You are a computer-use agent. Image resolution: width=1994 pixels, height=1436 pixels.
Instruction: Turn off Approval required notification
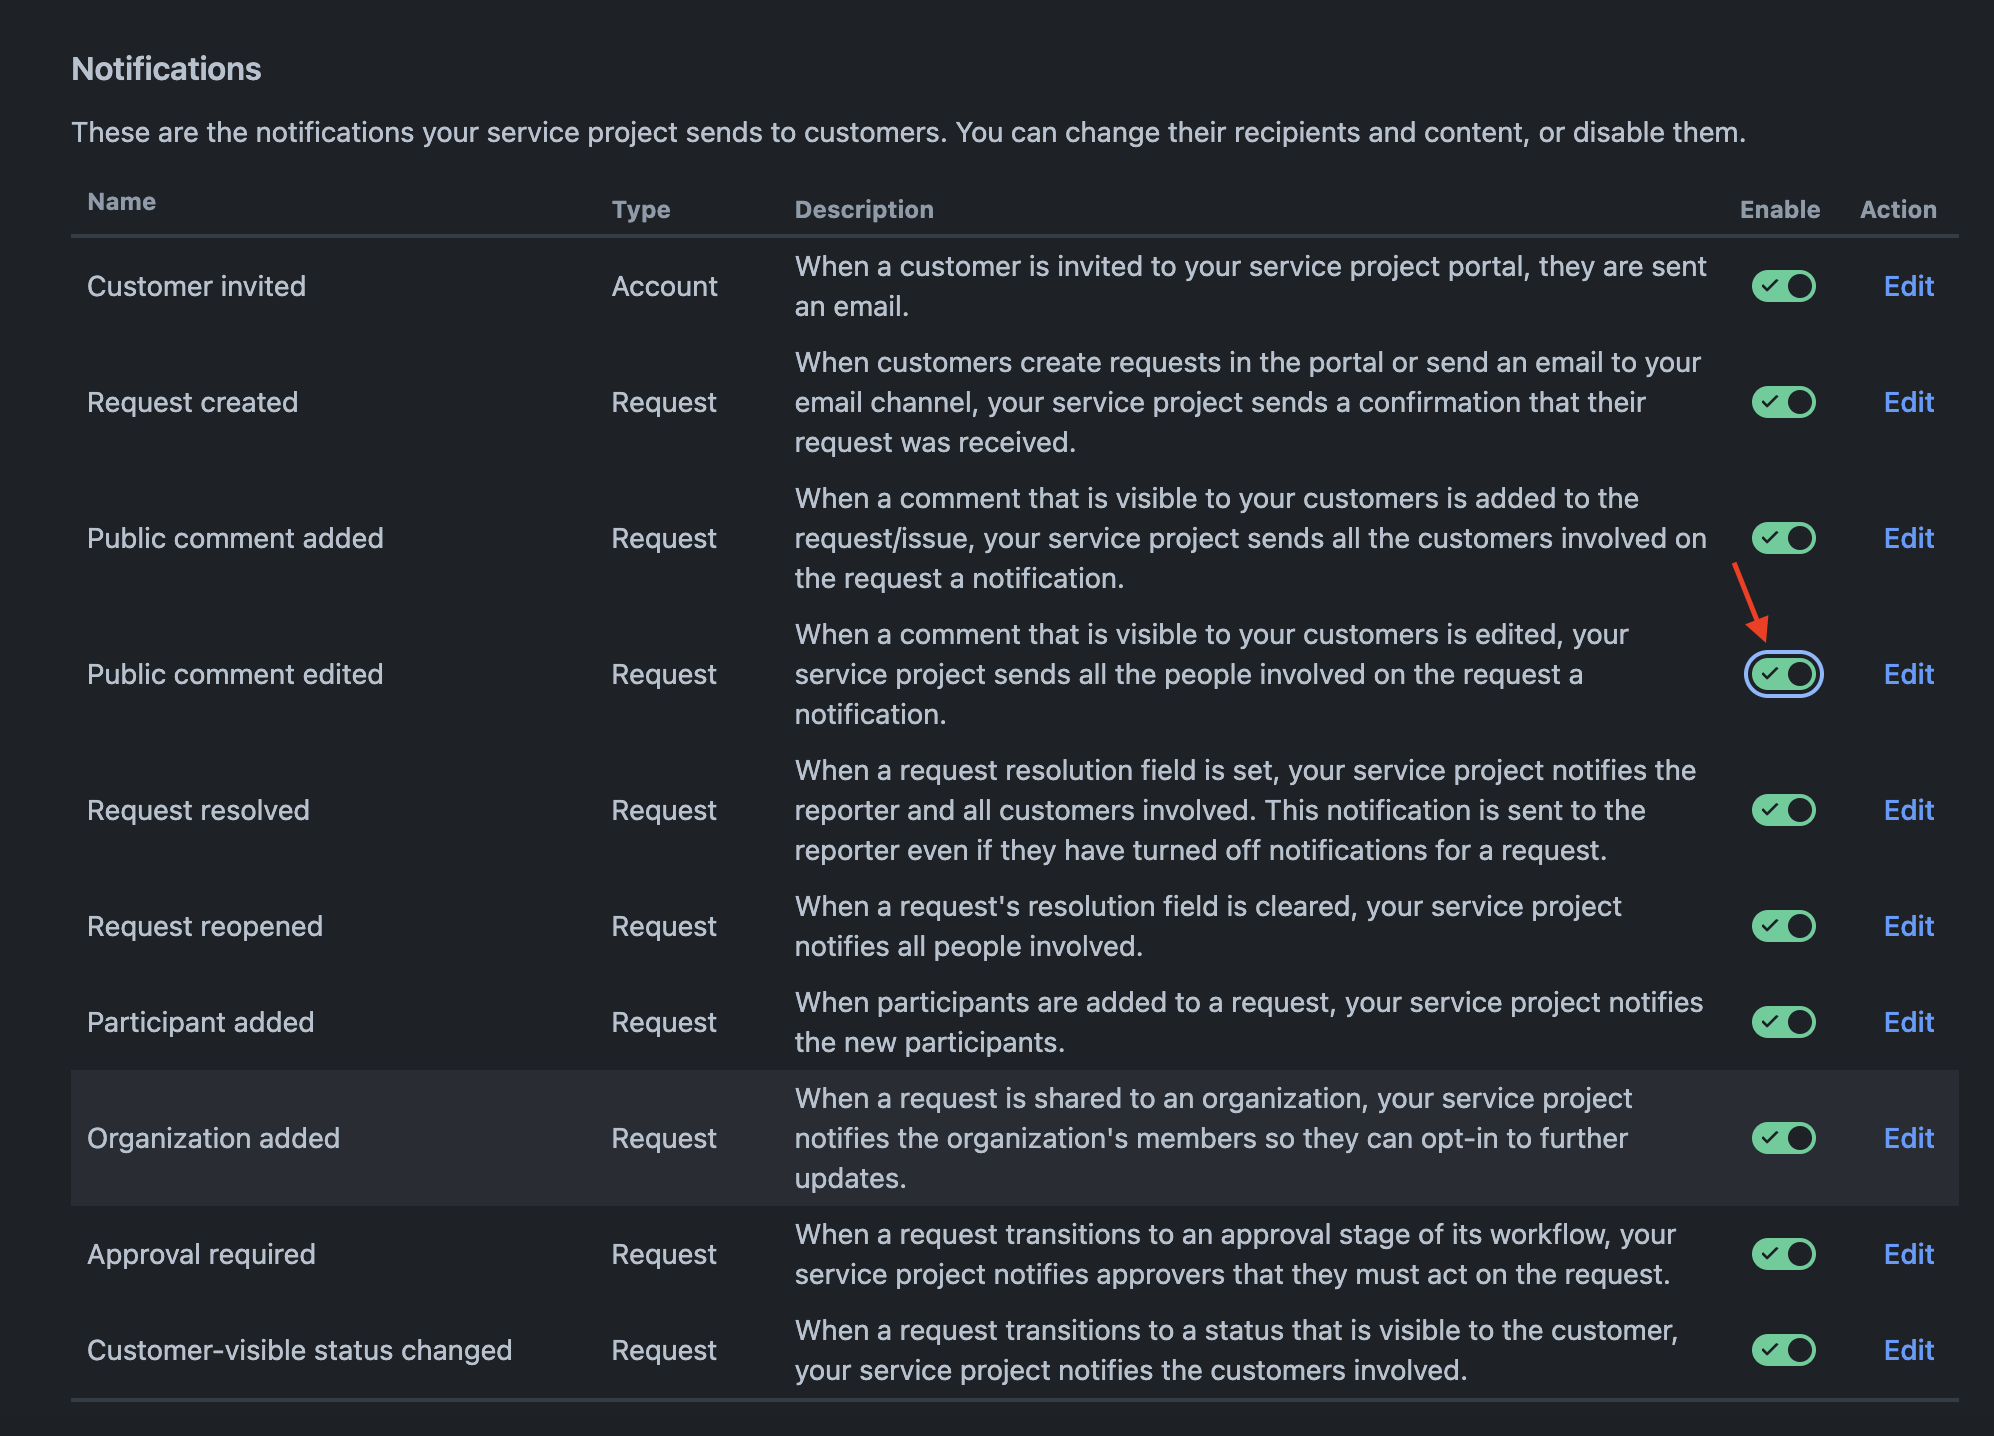[1783, 1255]
